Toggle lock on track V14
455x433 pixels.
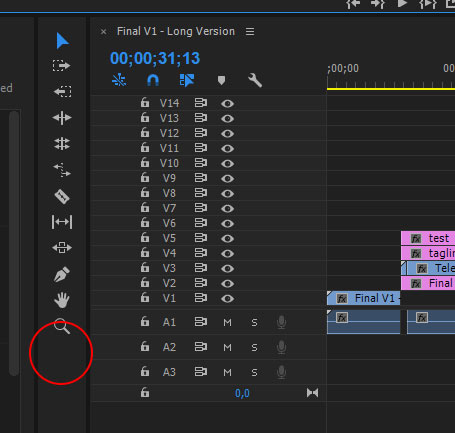[x=145, y=102]
